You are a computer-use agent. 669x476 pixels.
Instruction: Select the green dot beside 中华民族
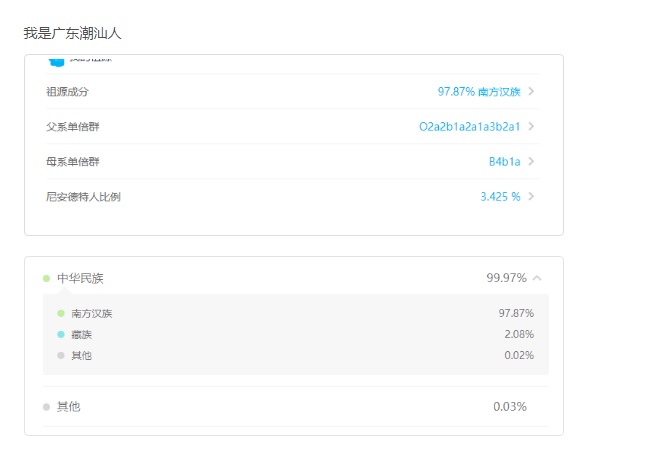pyautogui.click(x=47, y=279)
